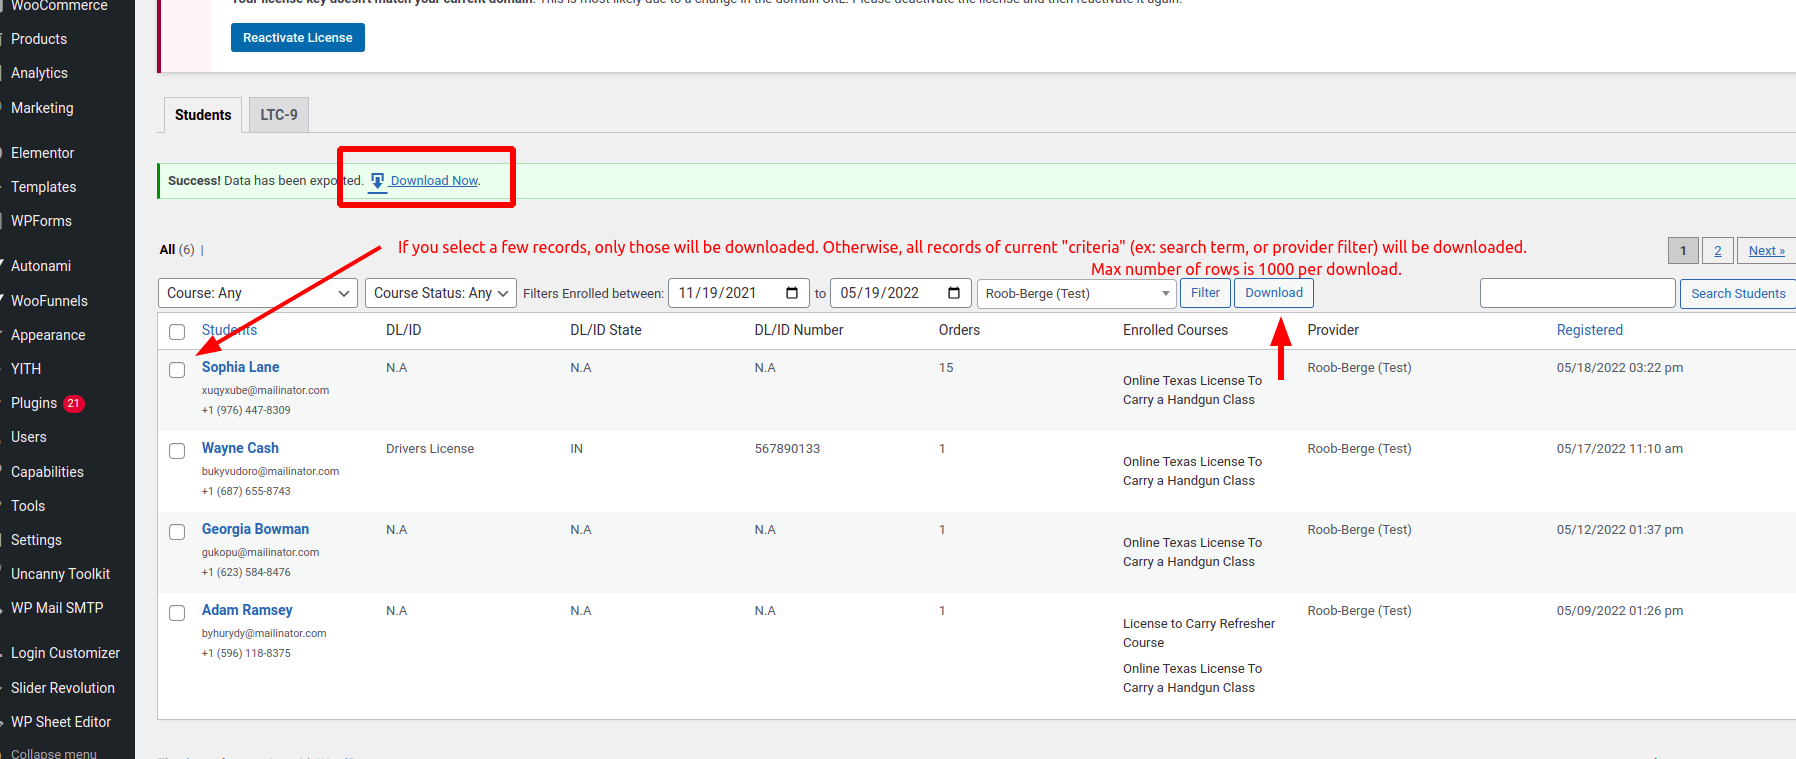Click the Reactivate License button
Viewport: 1796px width, 759px height.
point(298,38)
